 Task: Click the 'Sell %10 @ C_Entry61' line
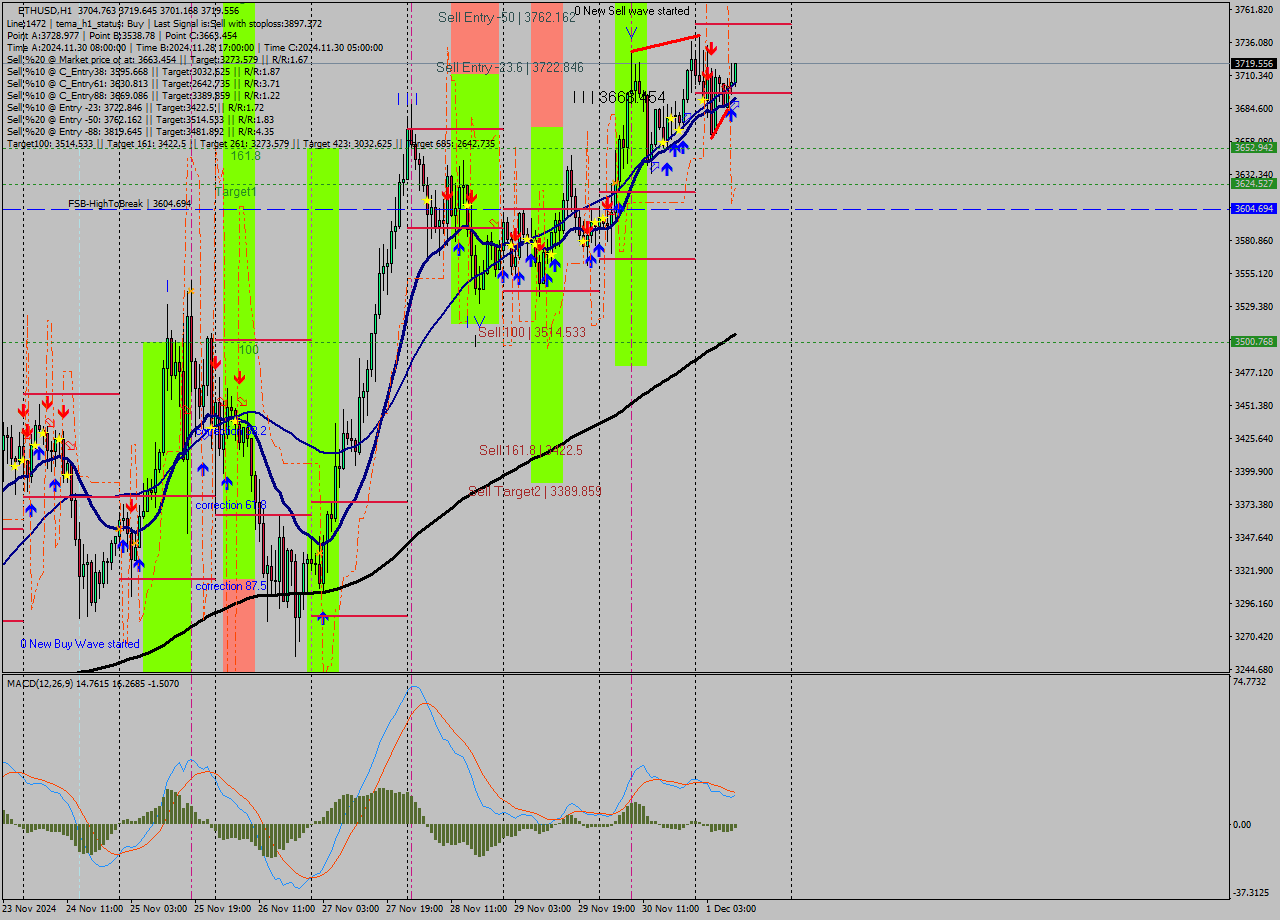143,83
